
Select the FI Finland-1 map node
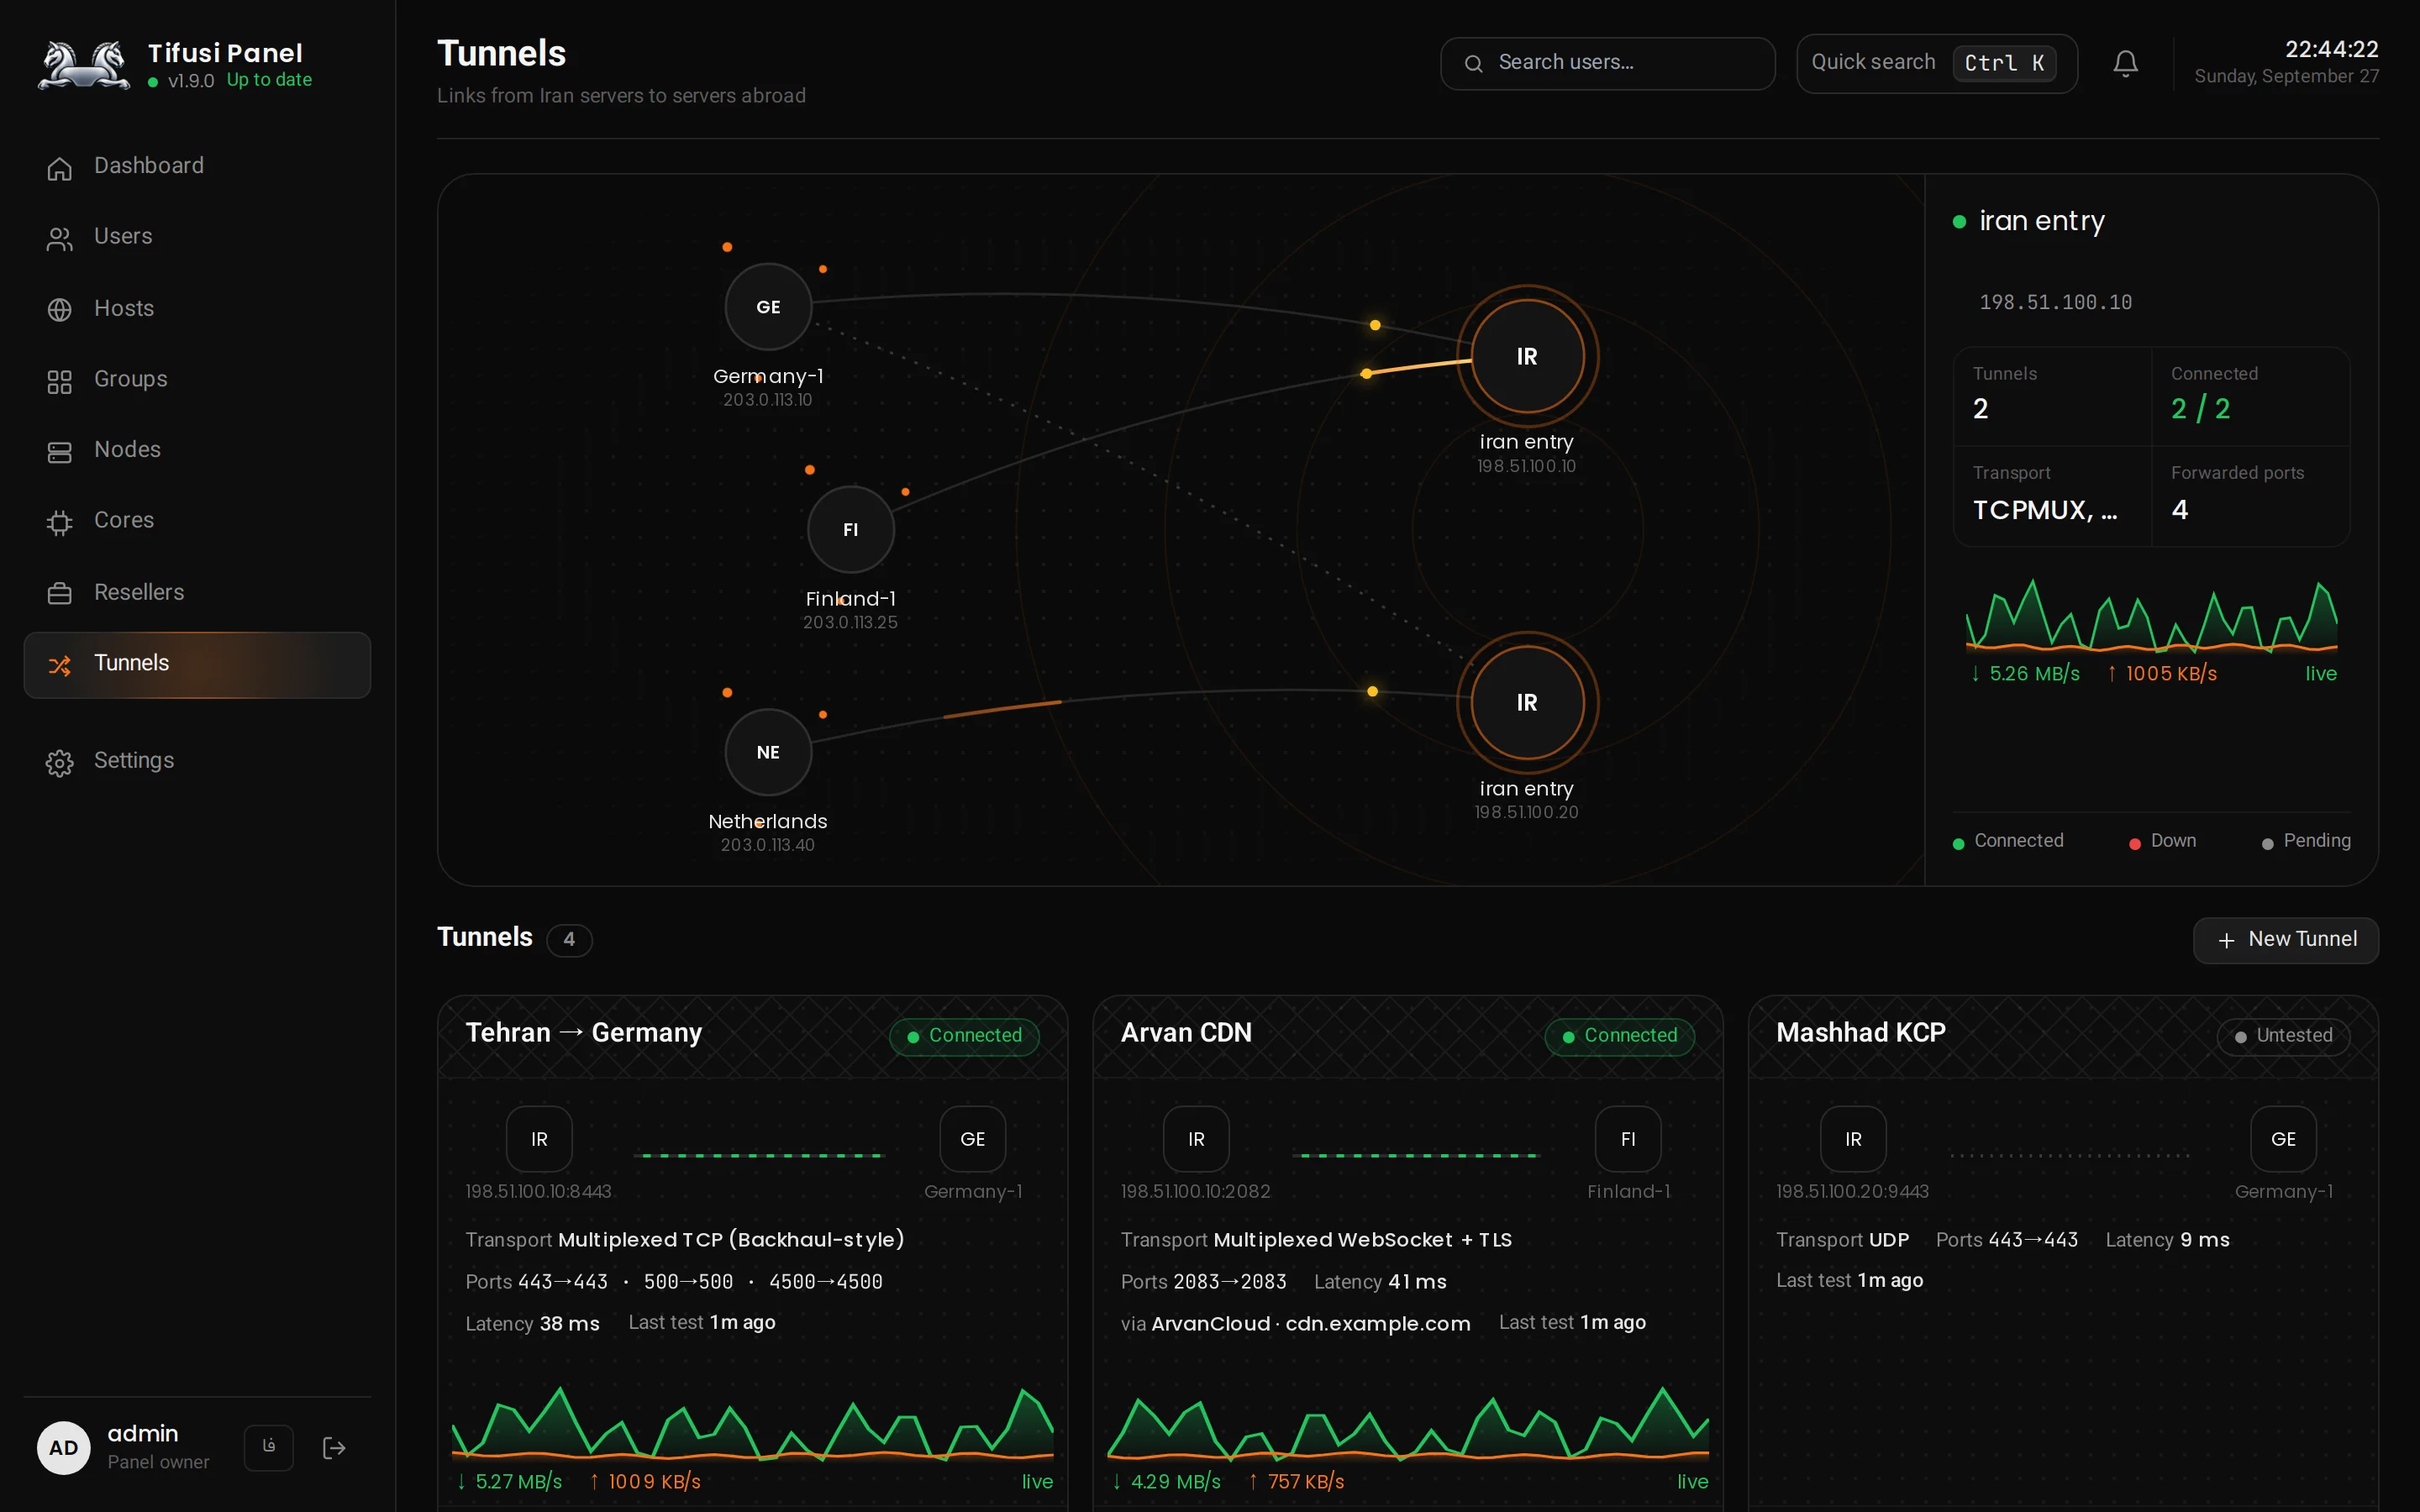coord(850,530)
